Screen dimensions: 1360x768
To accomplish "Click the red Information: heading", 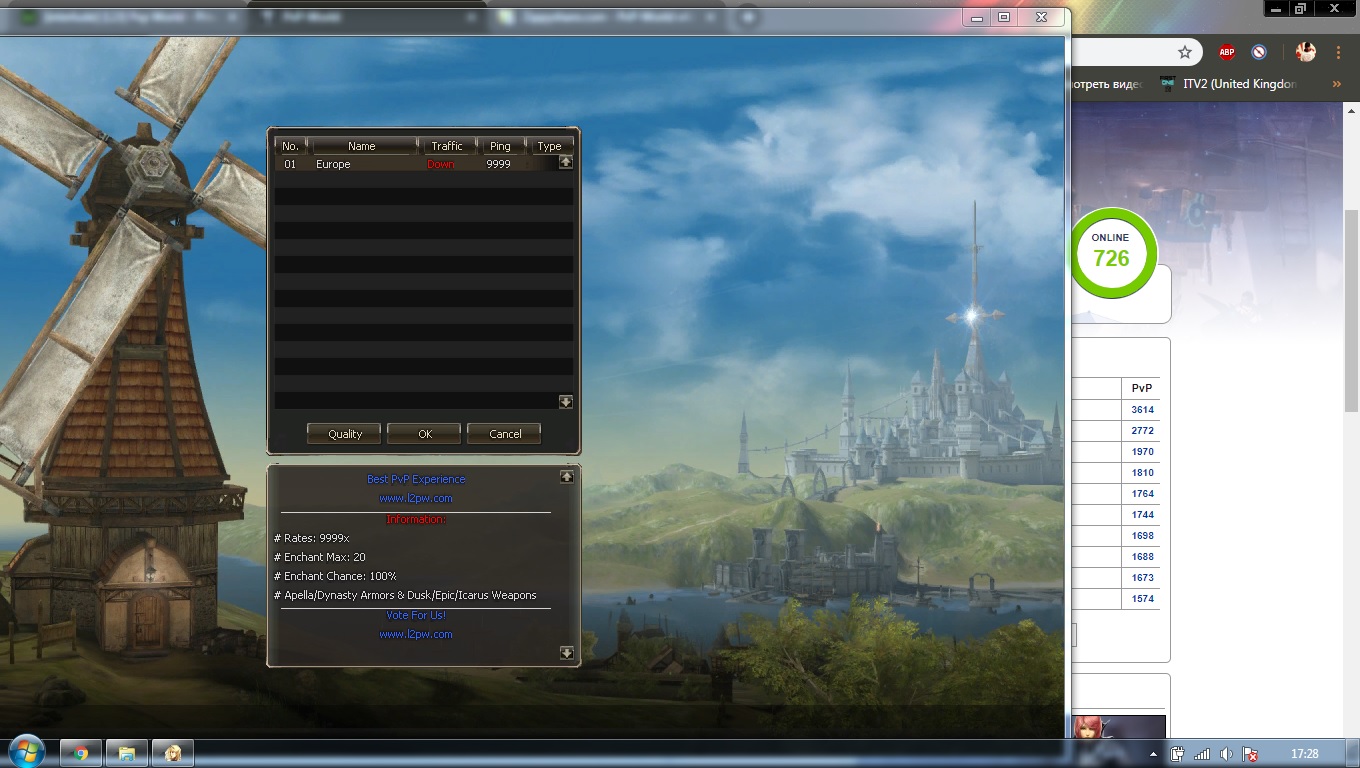I will pyautogui.click(x=416, y=519).
